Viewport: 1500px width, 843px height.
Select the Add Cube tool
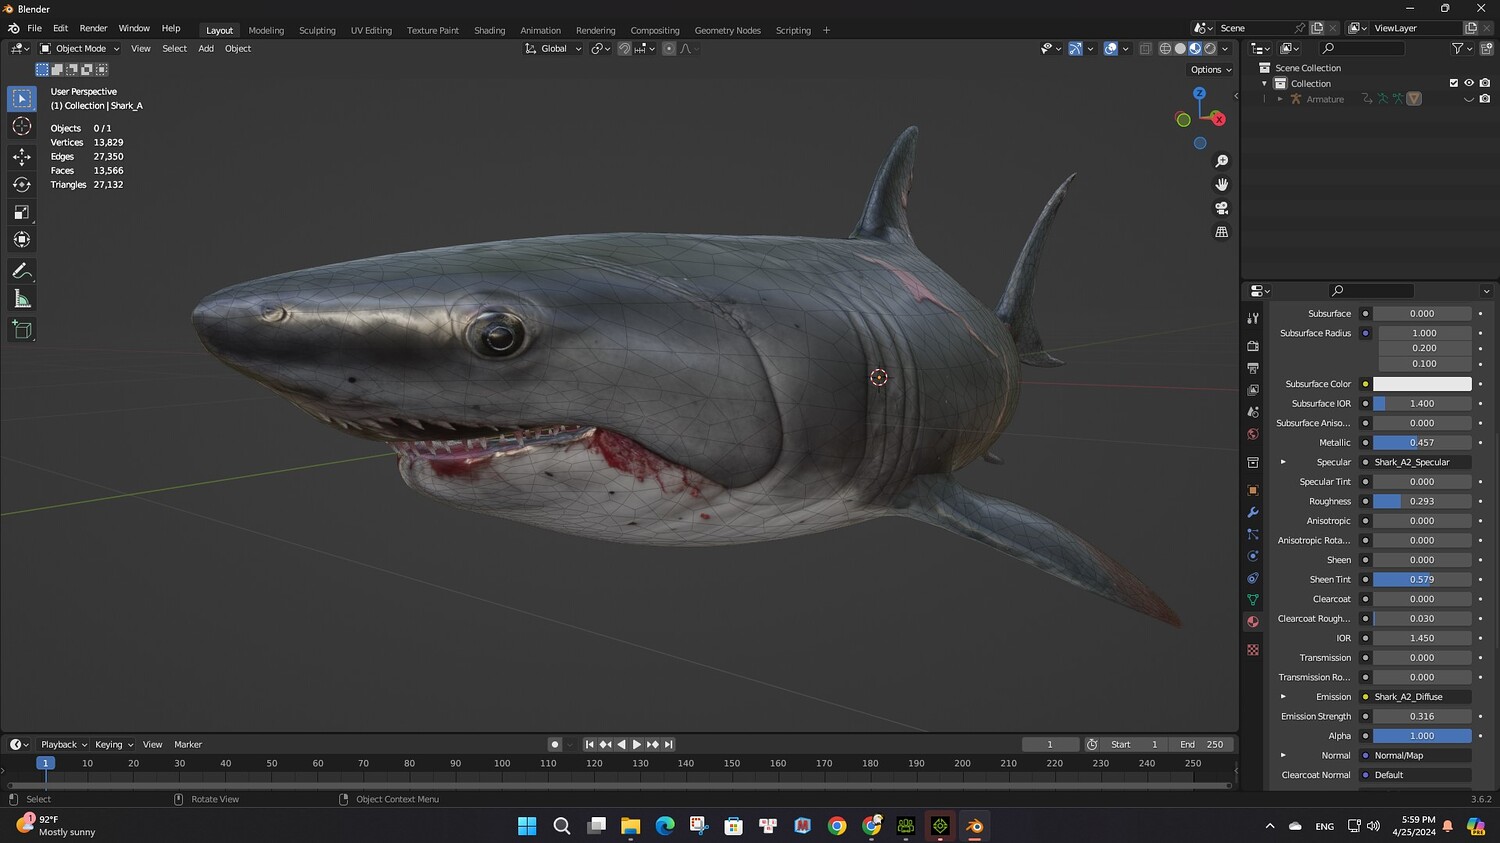(21, 330)
